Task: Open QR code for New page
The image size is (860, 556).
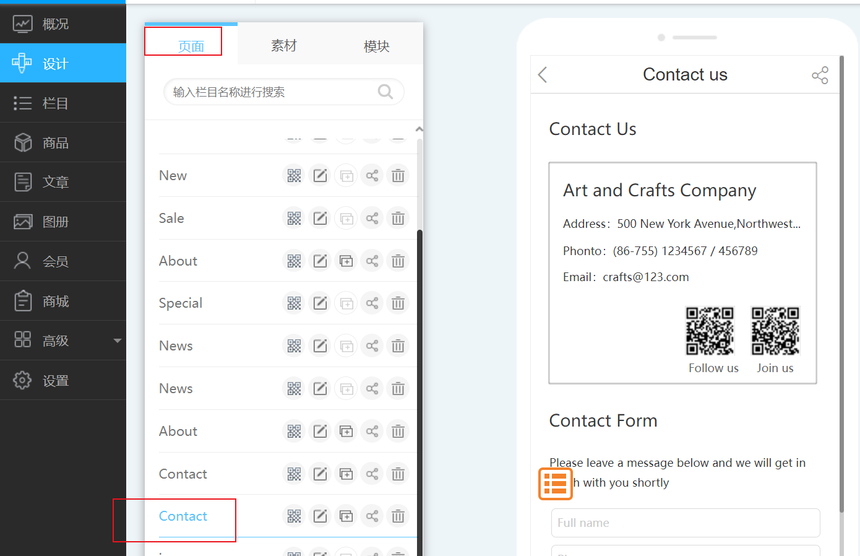Action: pos(294,176)
